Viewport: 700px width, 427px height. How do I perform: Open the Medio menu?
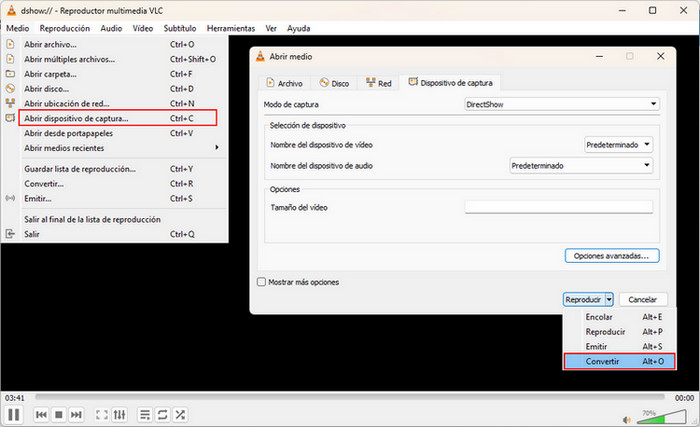pyautogui.click(x=17, y=28)
